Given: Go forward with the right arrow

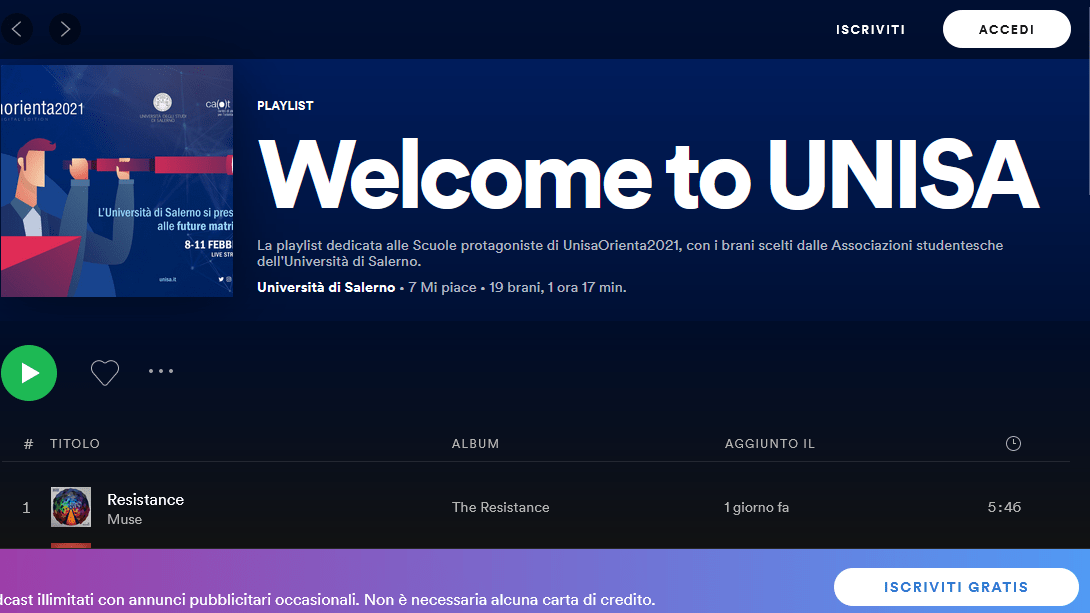Looking at the screenshot, I should pyautogui.click(x=65, y=29).
